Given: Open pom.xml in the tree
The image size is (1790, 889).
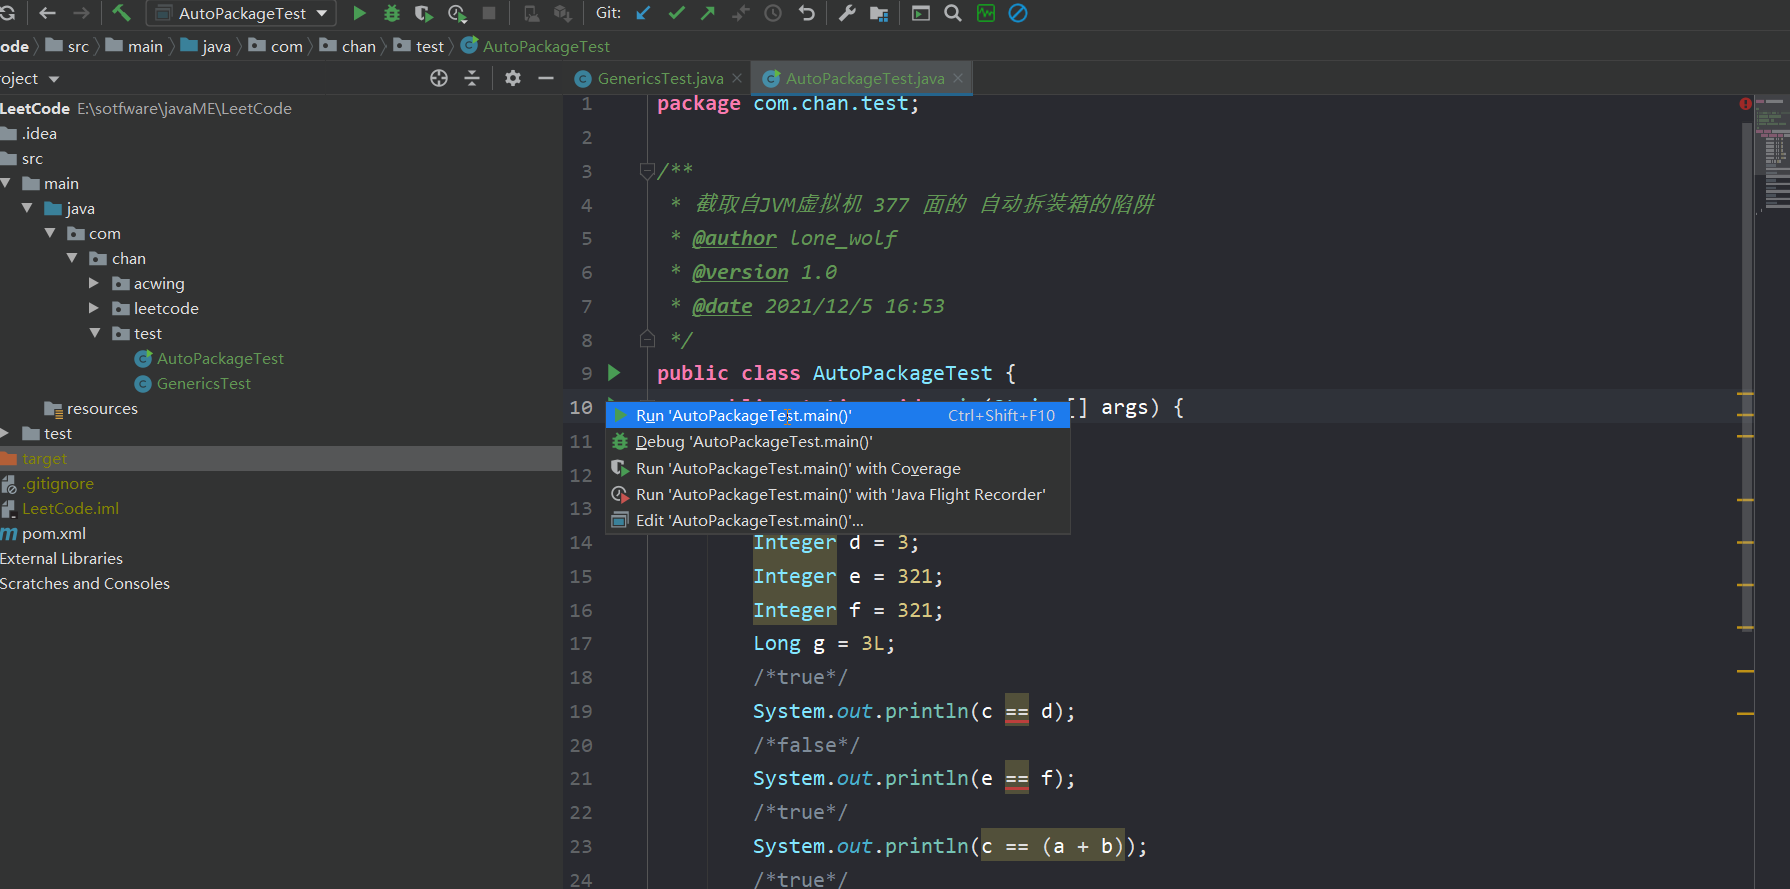Looking at the screenshot, I should (54, 533).
